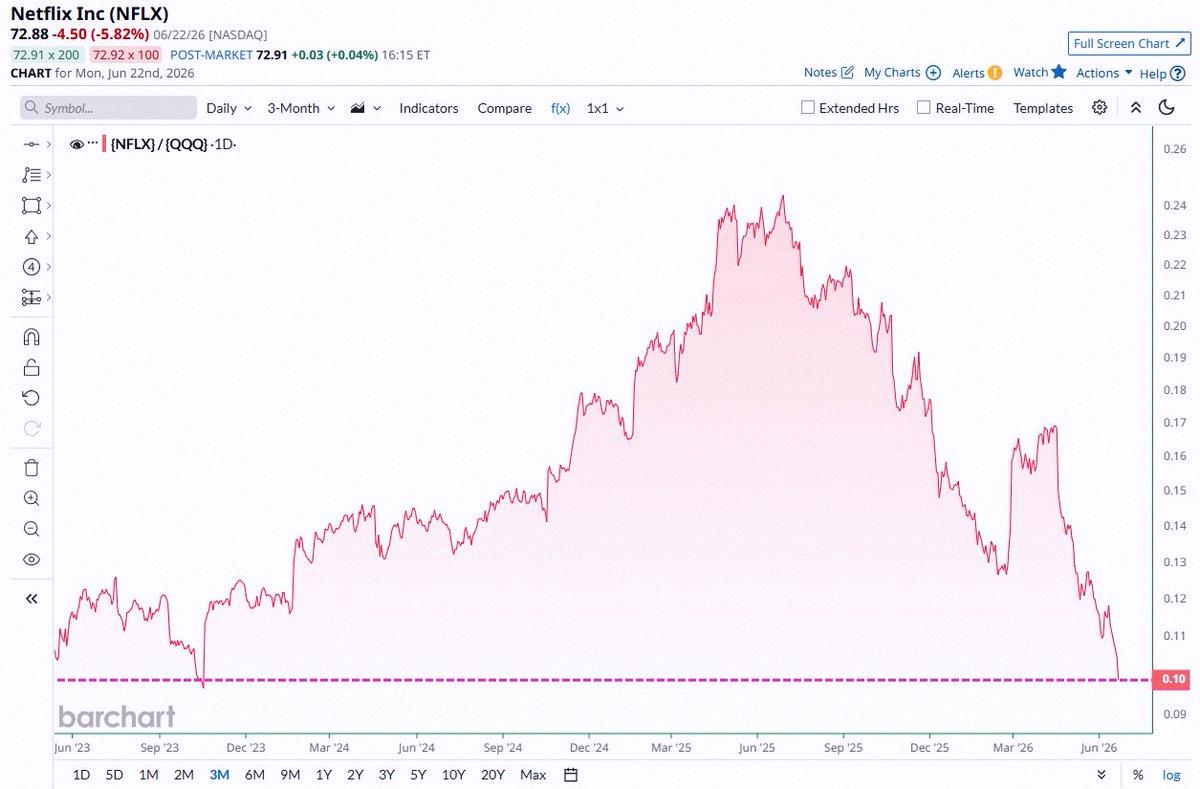Screen dimensions: 1200x789
Task: Click the NFLX series color swatch
Action: coord(104,144)
